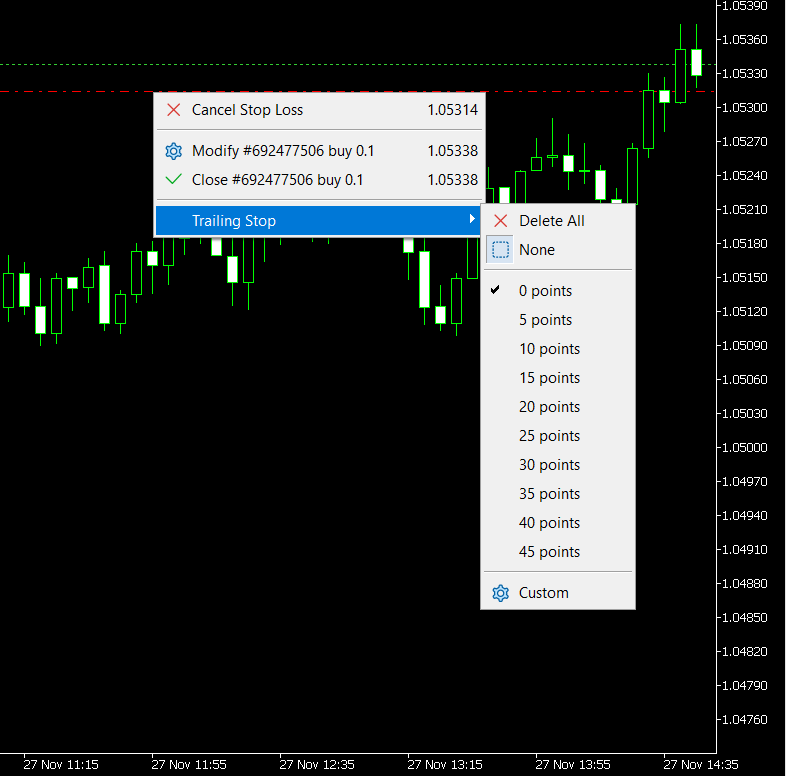Click the green checkmark Close order icon
Screen dimensions: 787x776
coord(174,180)
